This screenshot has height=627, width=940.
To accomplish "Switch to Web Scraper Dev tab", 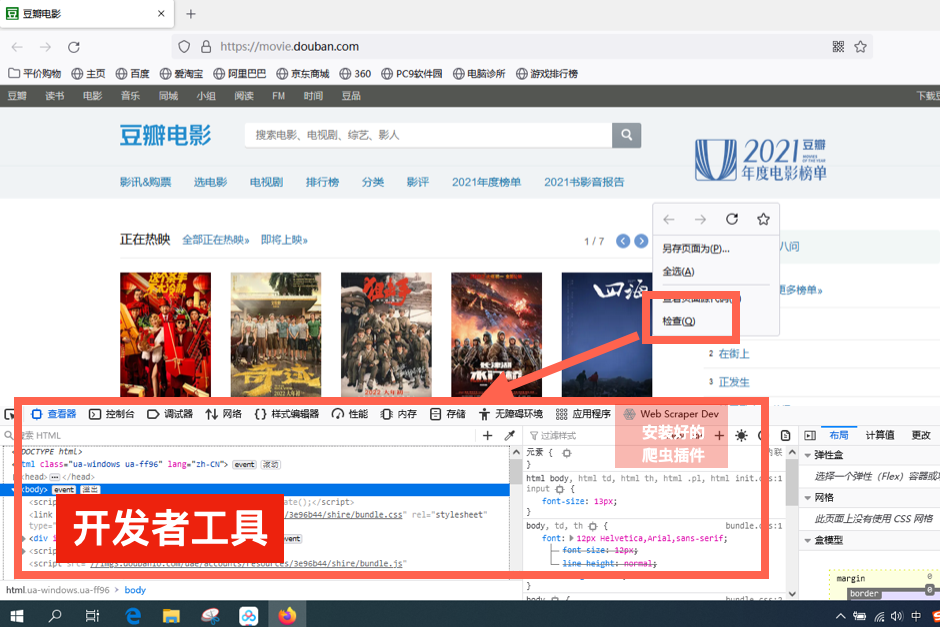I will click(x=670, y=414).
